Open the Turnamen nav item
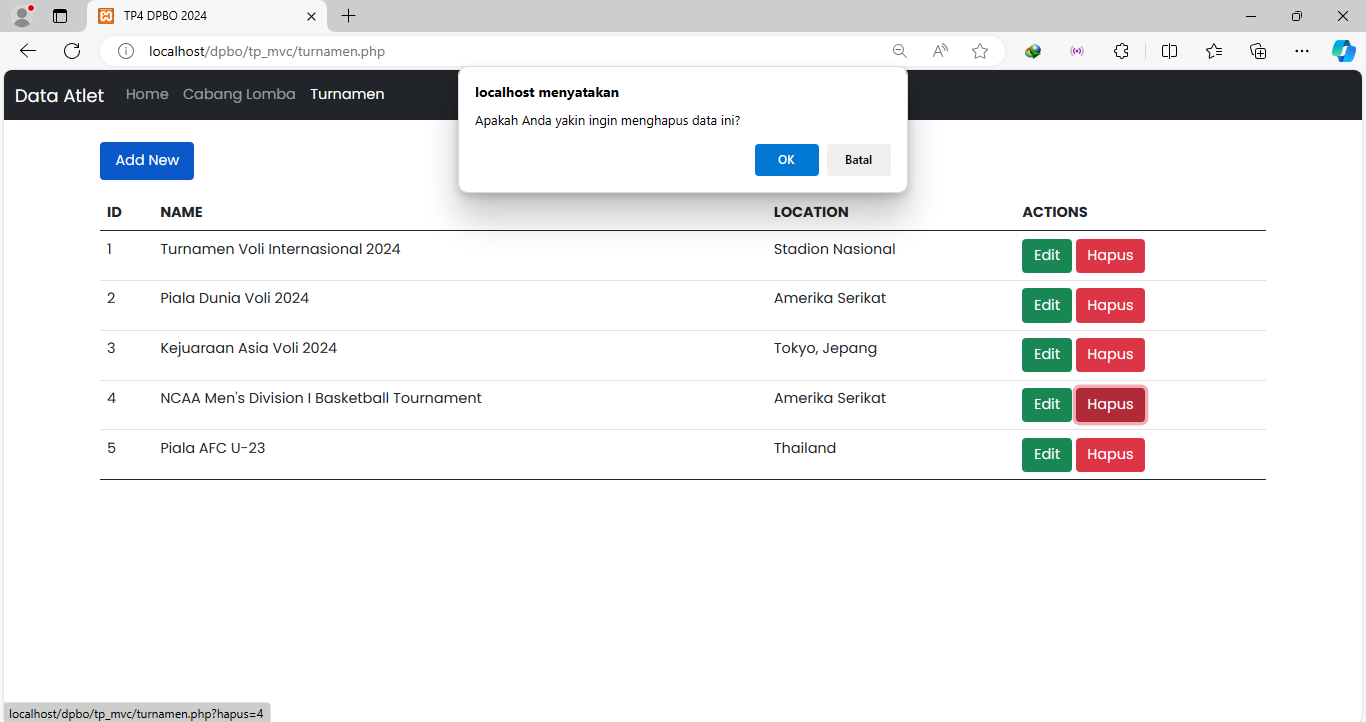Screen dimensions: 1366x722 pos(347,94)
